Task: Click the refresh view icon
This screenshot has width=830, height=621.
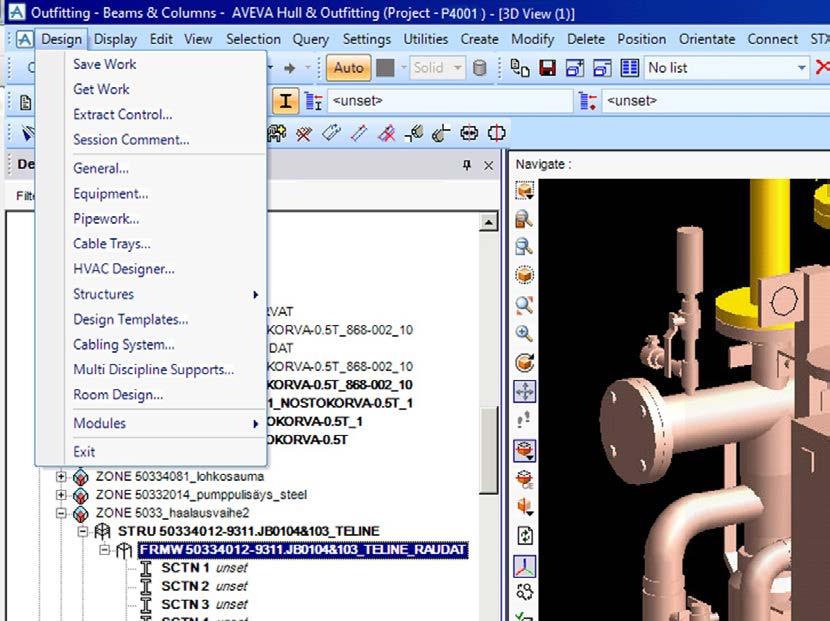Action: [525, 536]
